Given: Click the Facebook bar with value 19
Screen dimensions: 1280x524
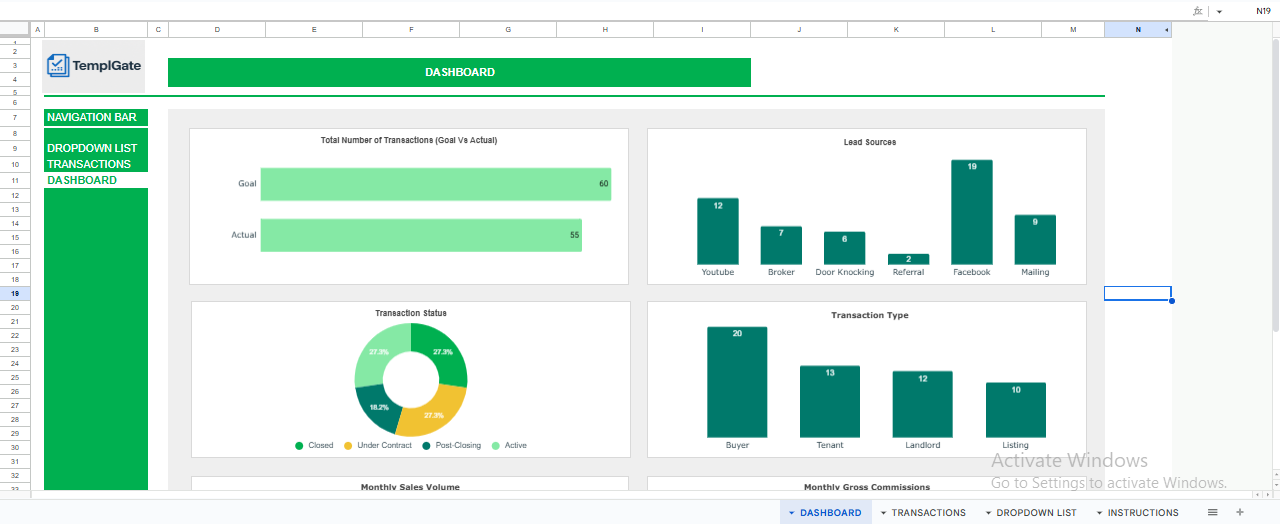Looking at the screenshot, I should click(x=972, y=212).
